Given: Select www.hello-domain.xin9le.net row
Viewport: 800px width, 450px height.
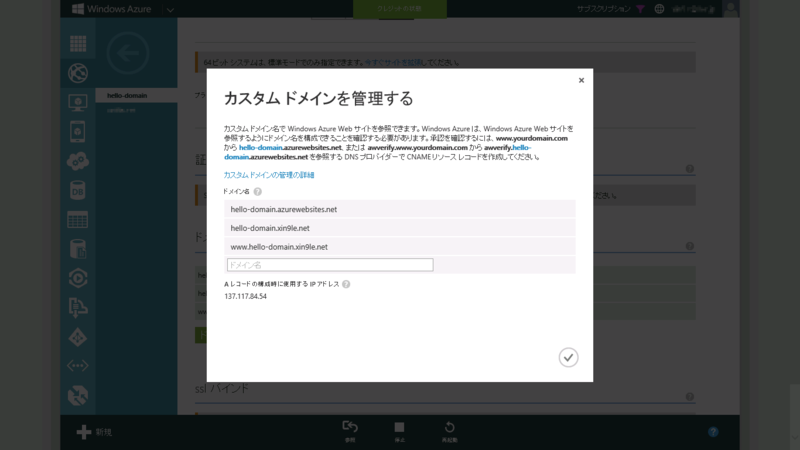Looking at the screenshot, I should tap(399, 246).
